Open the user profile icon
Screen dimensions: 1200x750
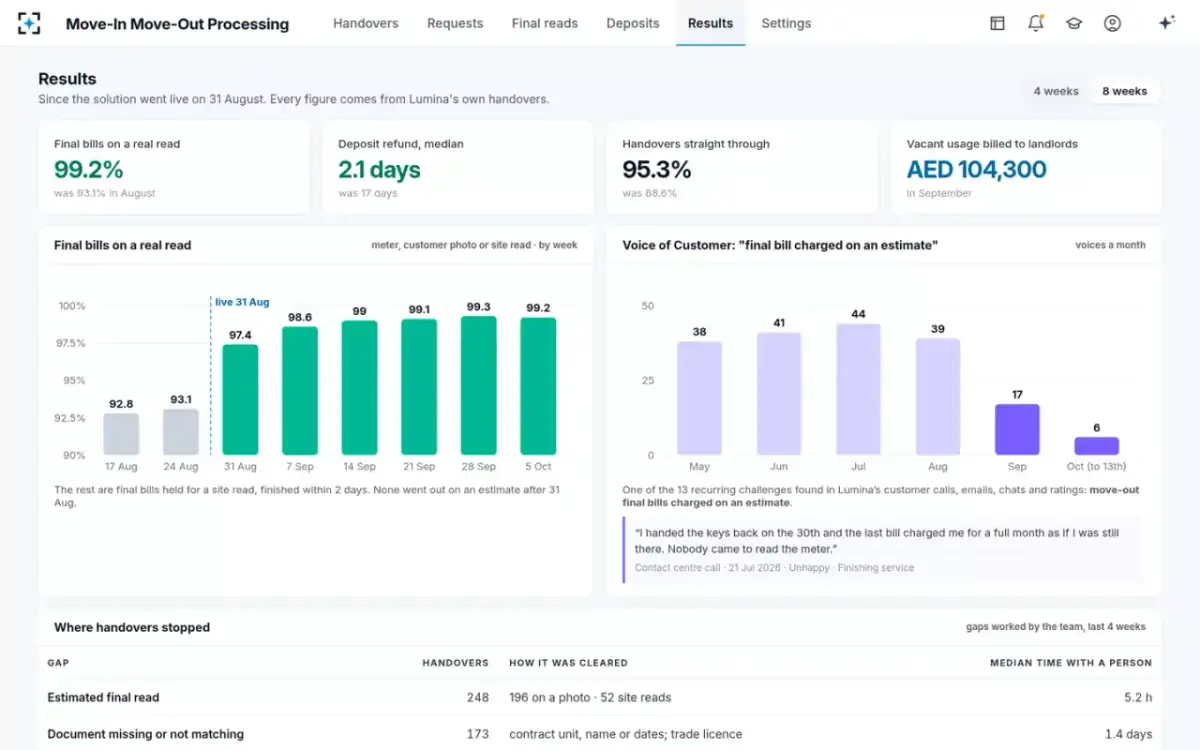pyautogui.click(x=1112, y=23)
